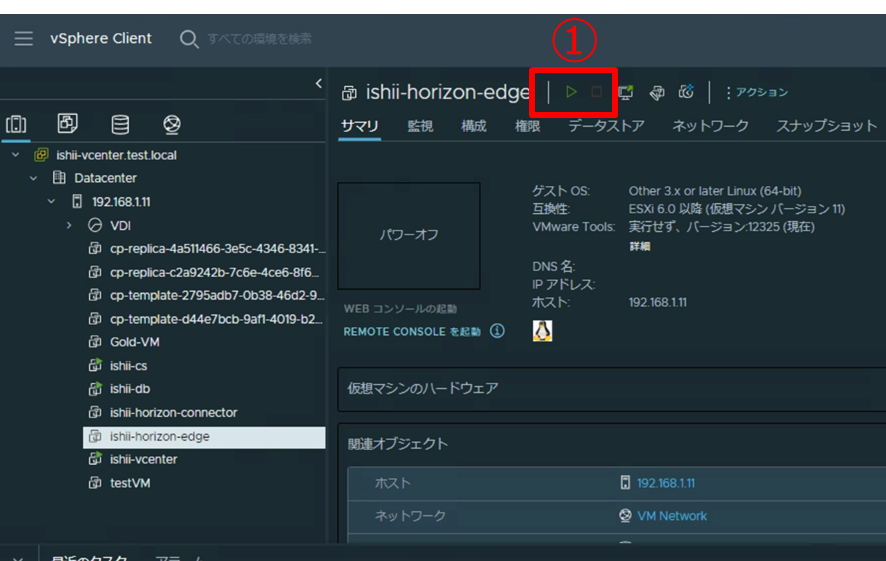
Task: Select the ishii-vcenter virtual machine
Action: [144, 460]
